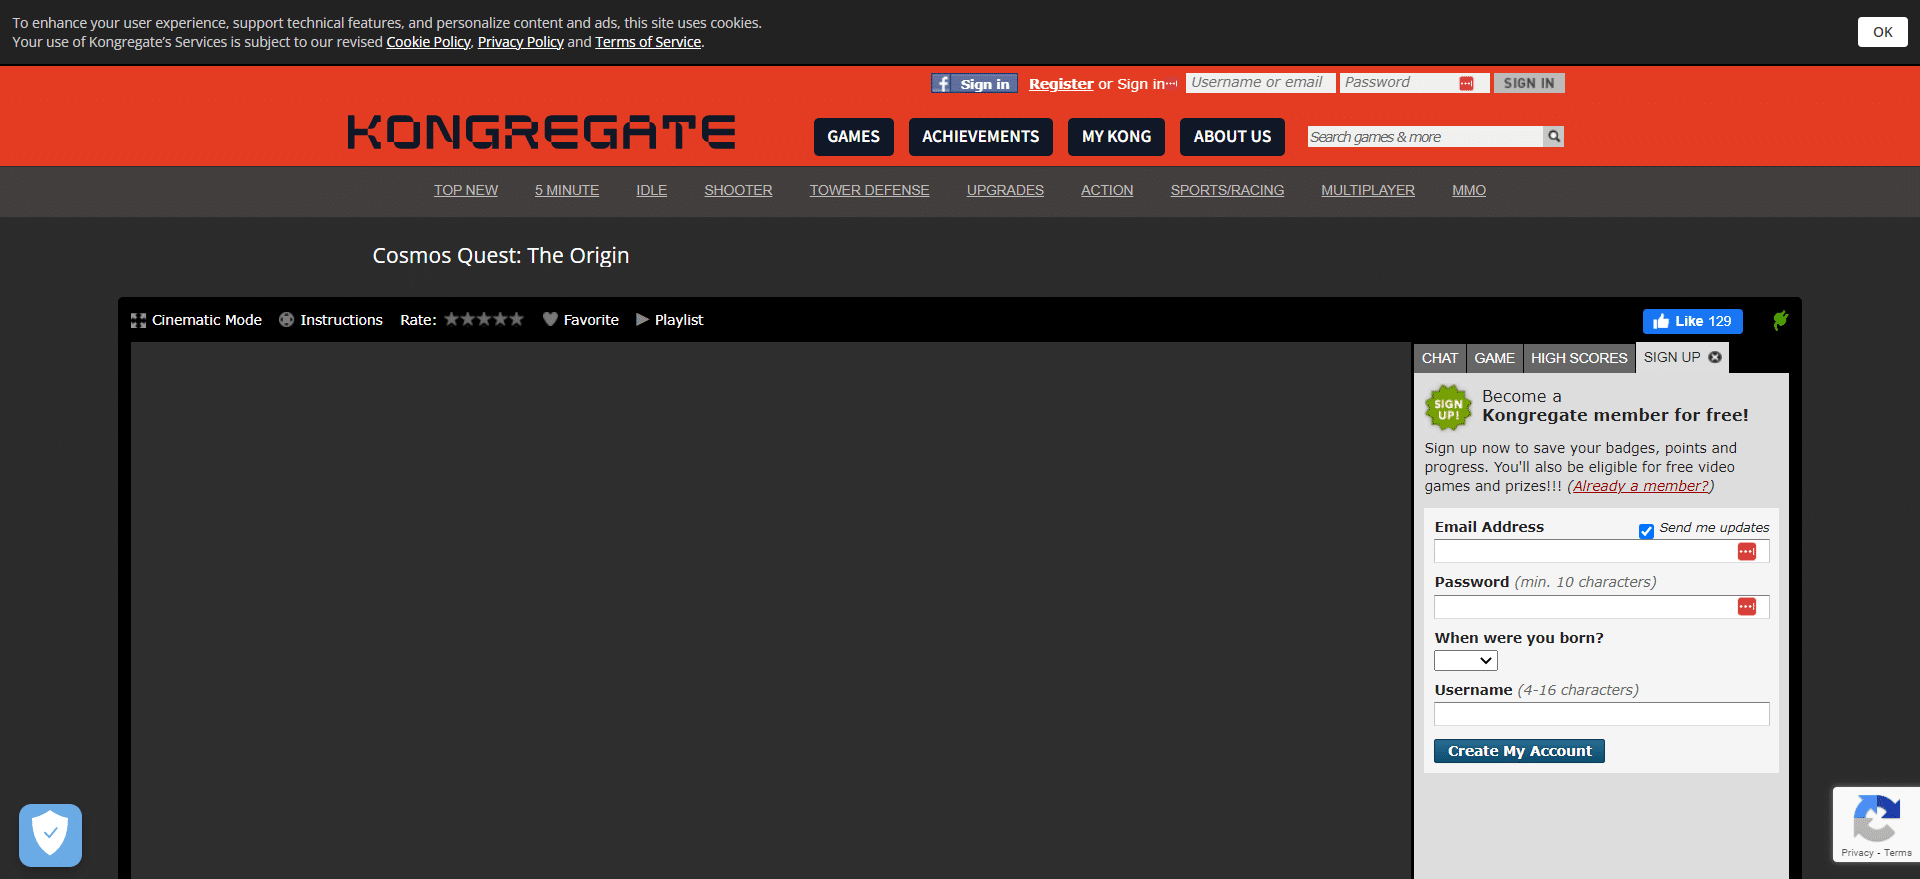Open the GAMES menu

tap(853, 137)
